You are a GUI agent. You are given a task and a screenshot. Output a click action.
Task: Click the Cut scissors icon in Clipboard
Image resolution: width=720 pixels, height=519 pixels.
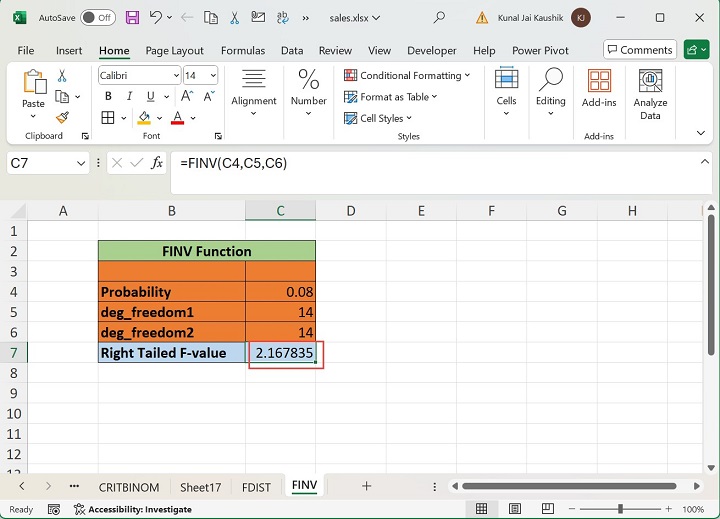[62, 76]
